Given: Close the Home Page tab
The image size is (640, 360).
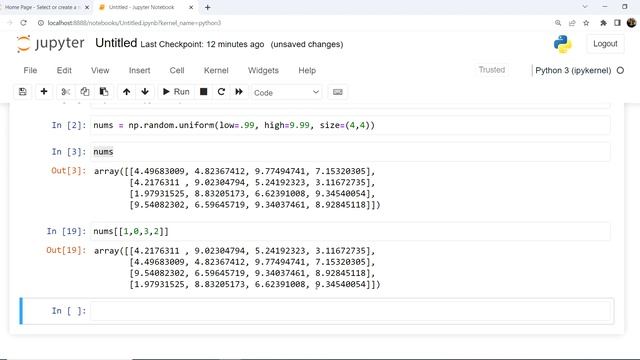Looking at the screenshot, I should [x=87, y=7].
